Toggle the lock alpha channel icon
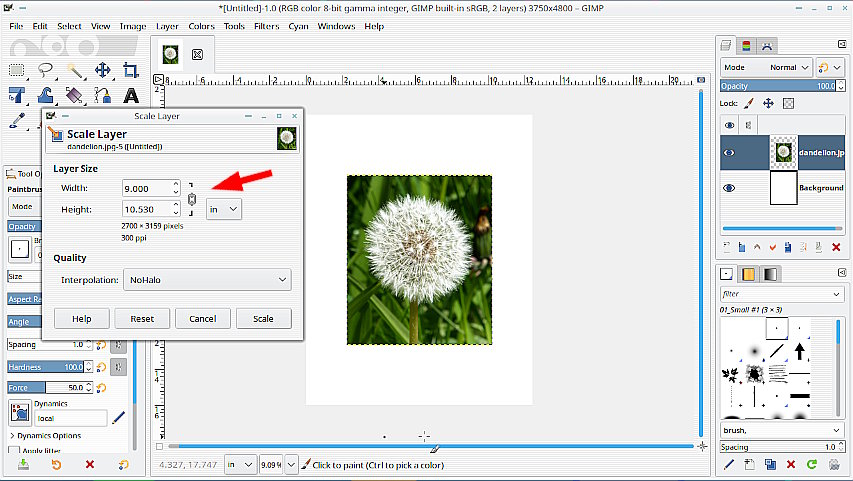853x481 pixels. pos(788,103)
